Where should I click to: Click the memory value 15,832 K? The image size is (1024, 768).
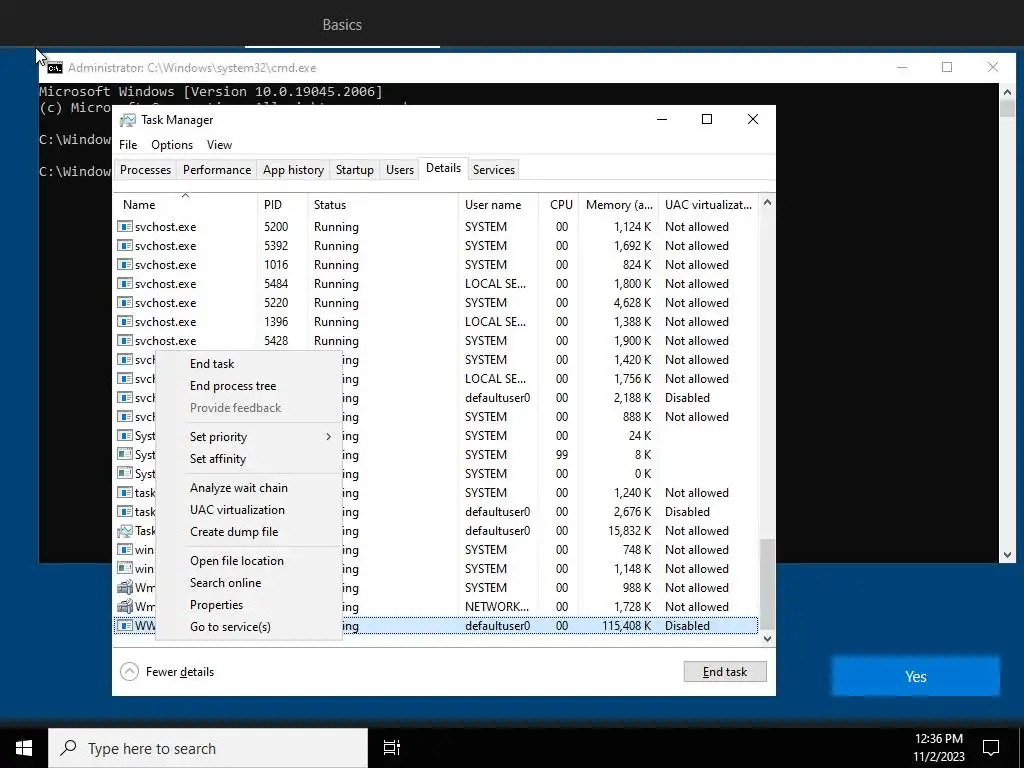click(630, 531)
